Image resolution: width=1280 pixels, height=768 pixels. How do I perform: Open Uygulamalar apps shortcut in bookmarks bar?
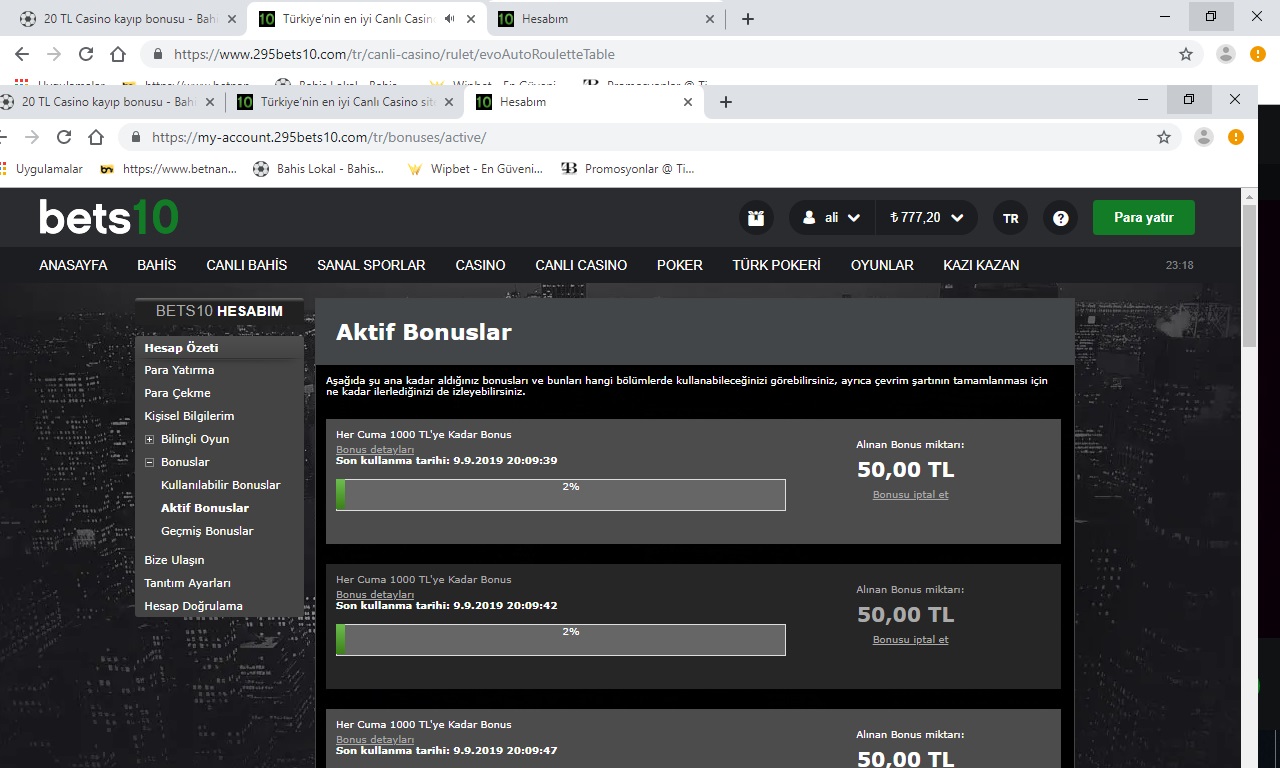42,169
